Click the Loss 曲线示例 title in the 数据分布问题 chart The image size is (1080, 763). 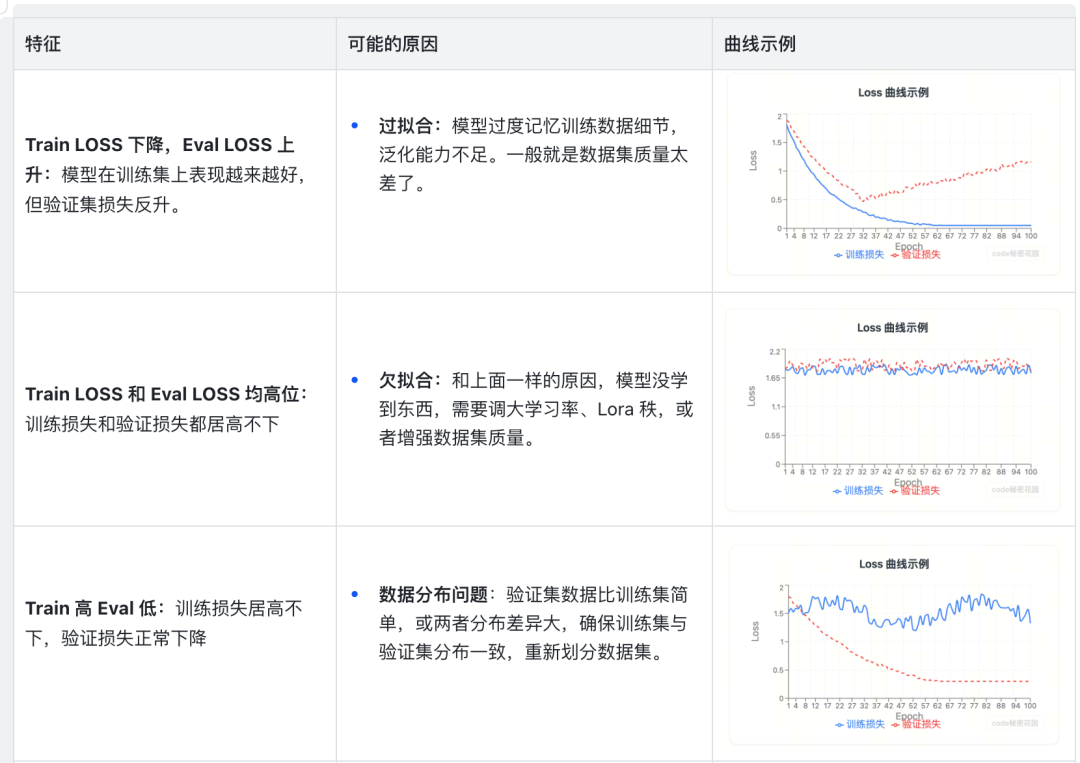click(x=894, y=565)
